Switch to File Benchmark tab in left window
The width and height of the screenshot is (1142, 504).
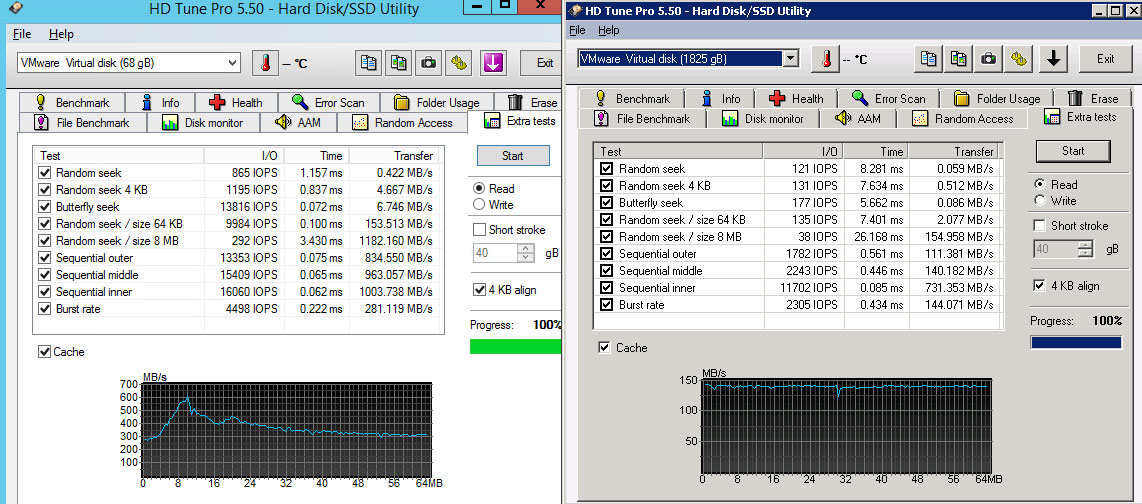[82, 122]
